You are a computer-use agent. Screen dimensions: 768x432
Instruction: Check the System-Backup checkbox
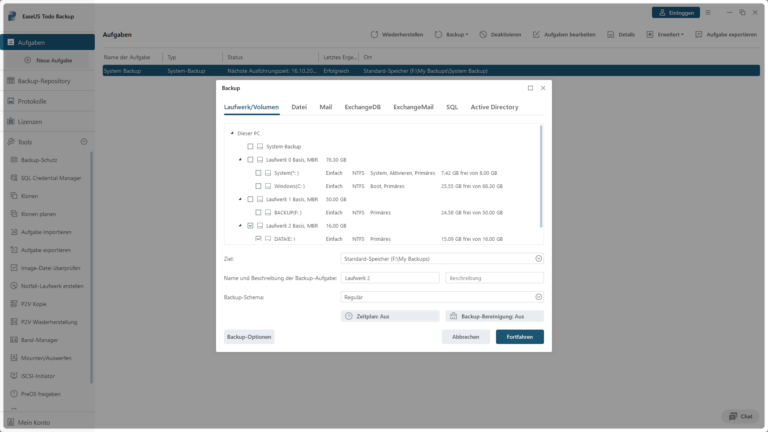(250, 146)
